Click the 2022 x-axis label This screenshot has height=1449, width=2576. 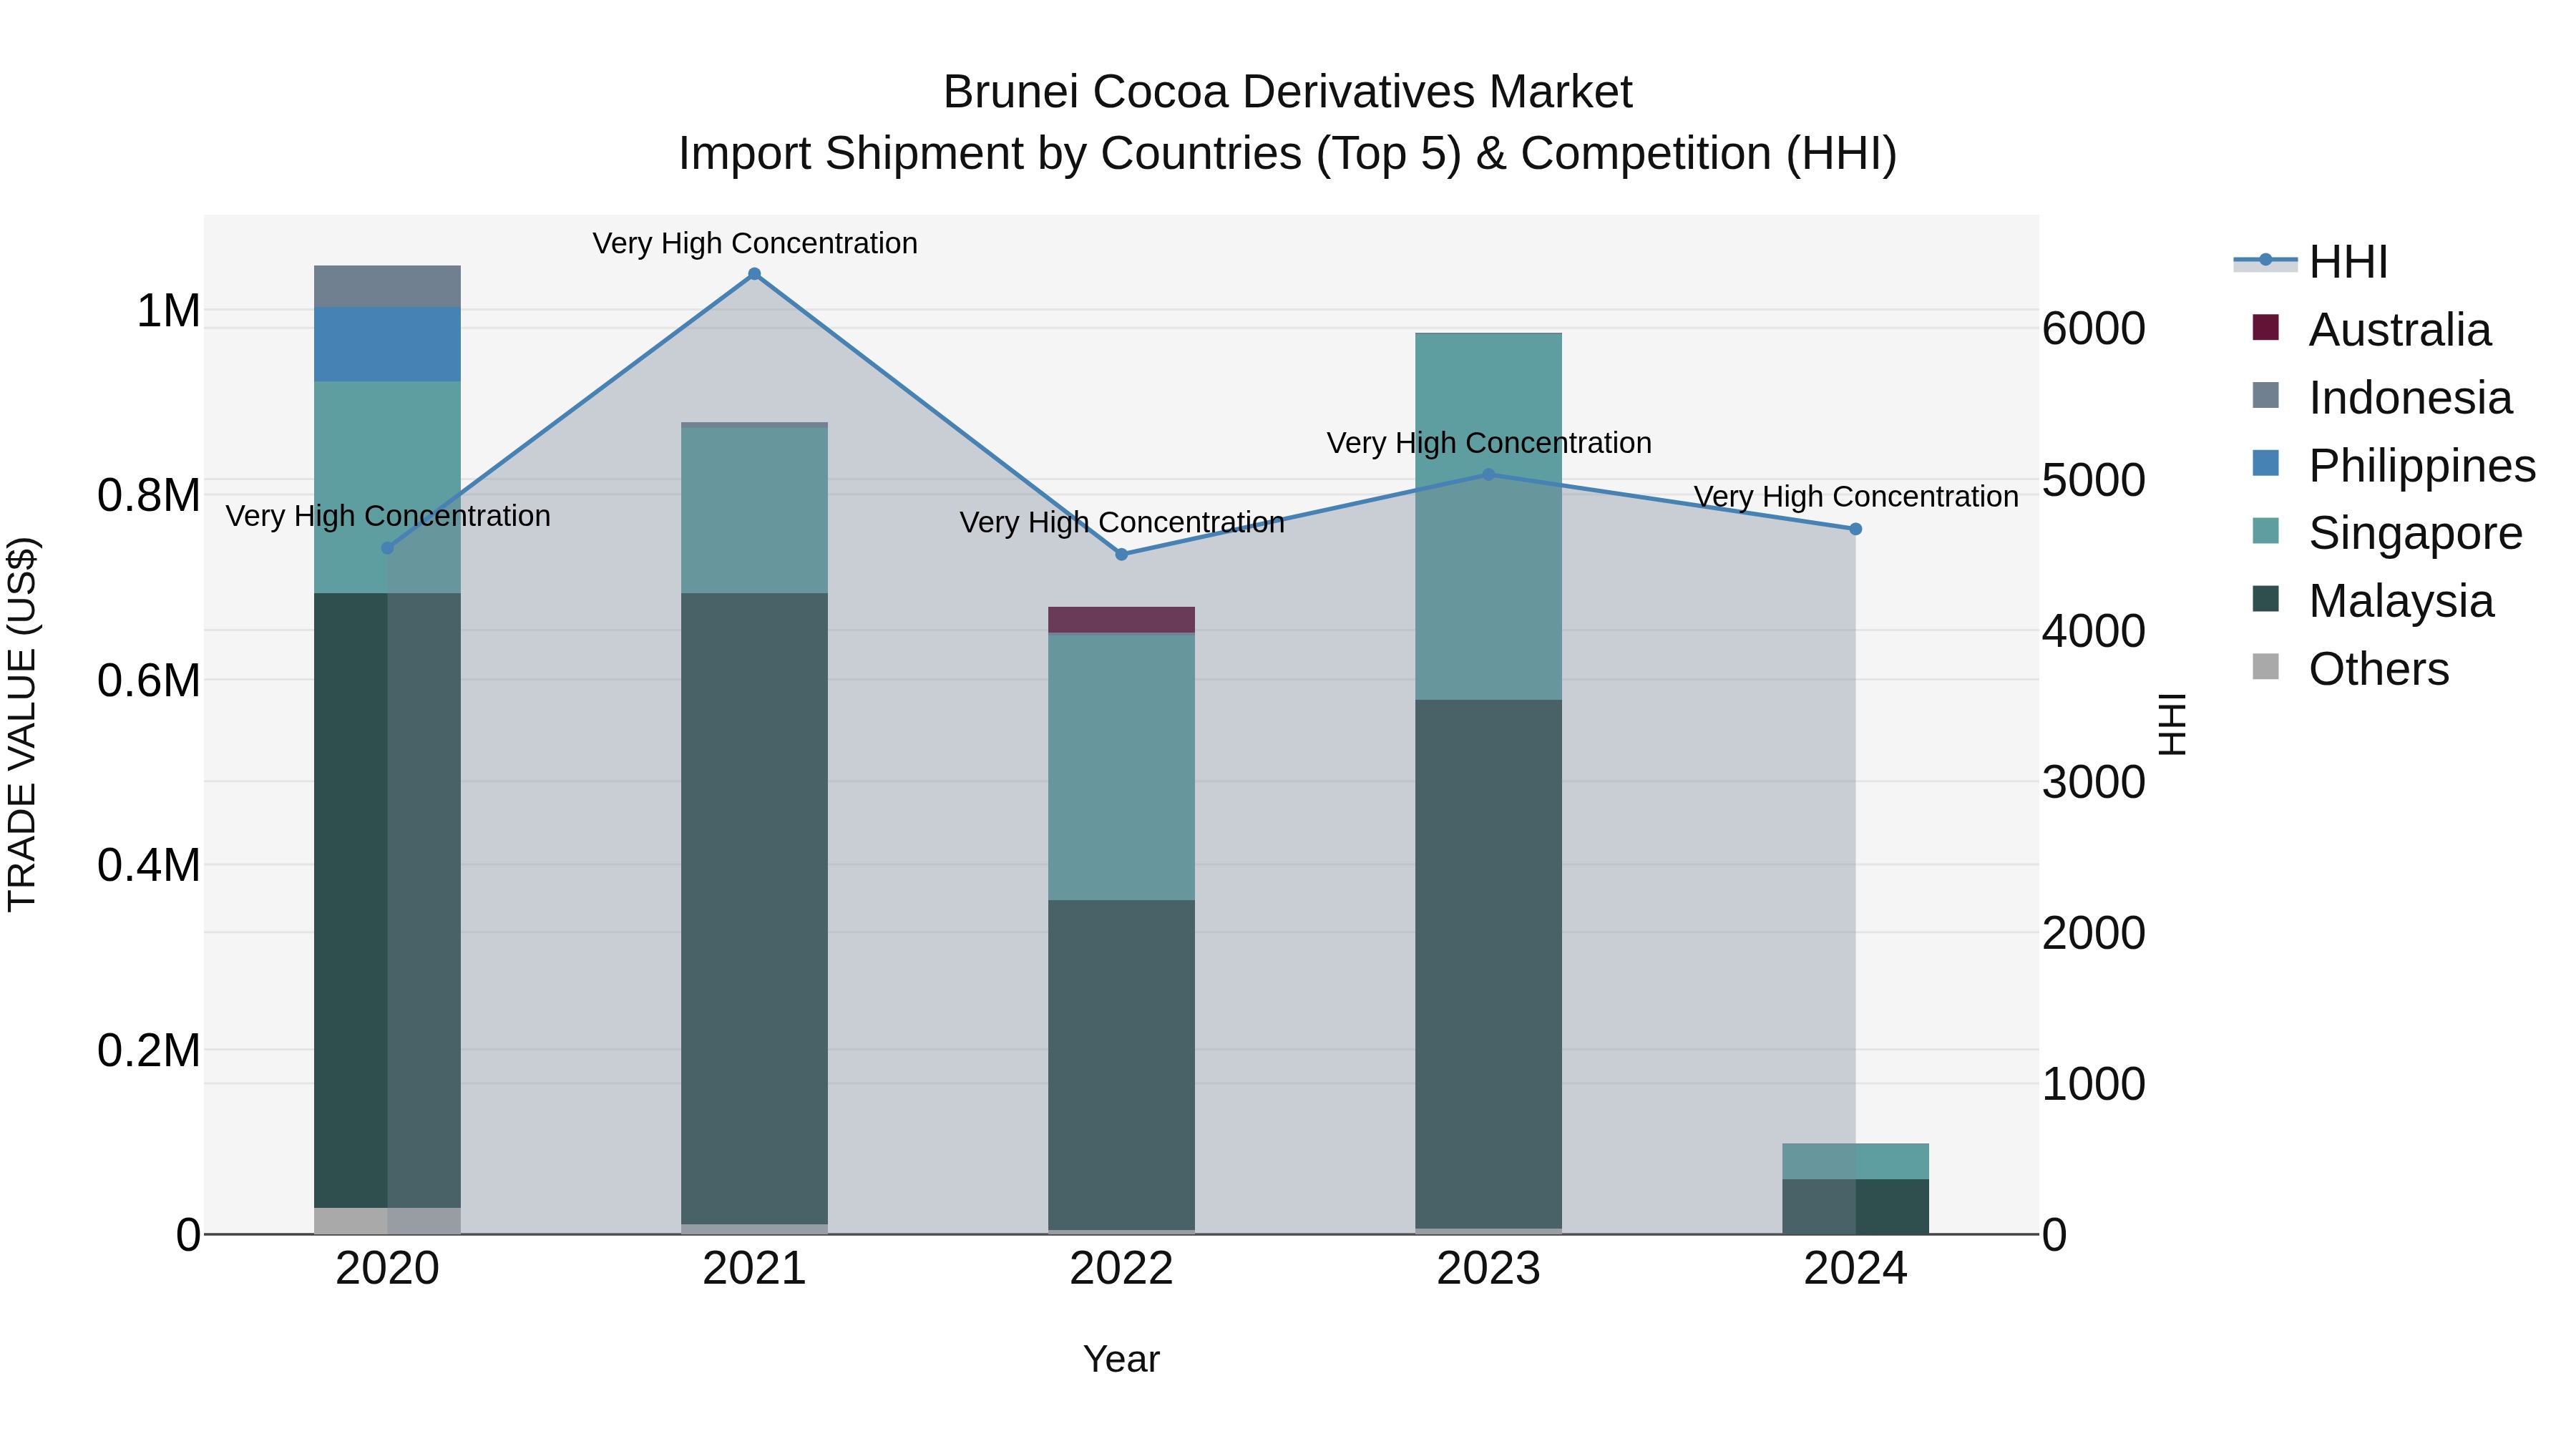1121,1269
